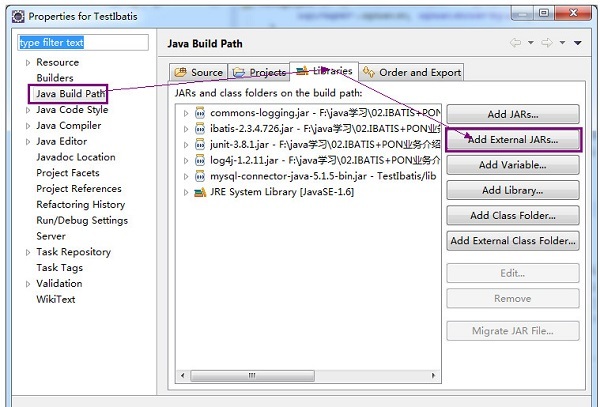Click the forward navigation arrow icon

click(547, 42)
